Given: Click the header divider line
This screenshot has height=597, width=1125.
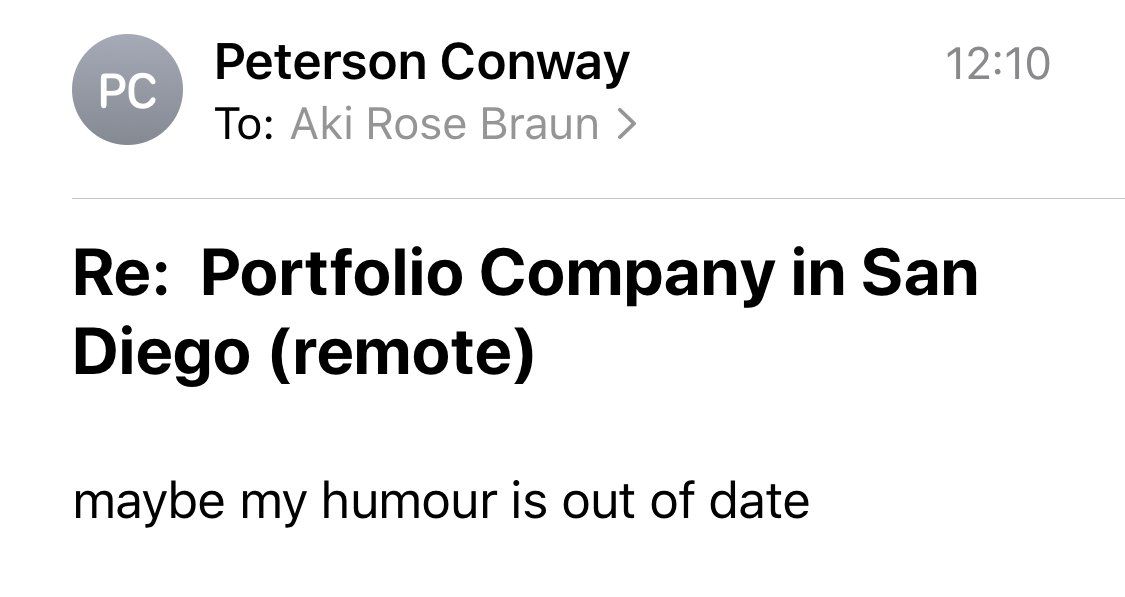Looking at the screenshot, I should [x=598, y=198].
